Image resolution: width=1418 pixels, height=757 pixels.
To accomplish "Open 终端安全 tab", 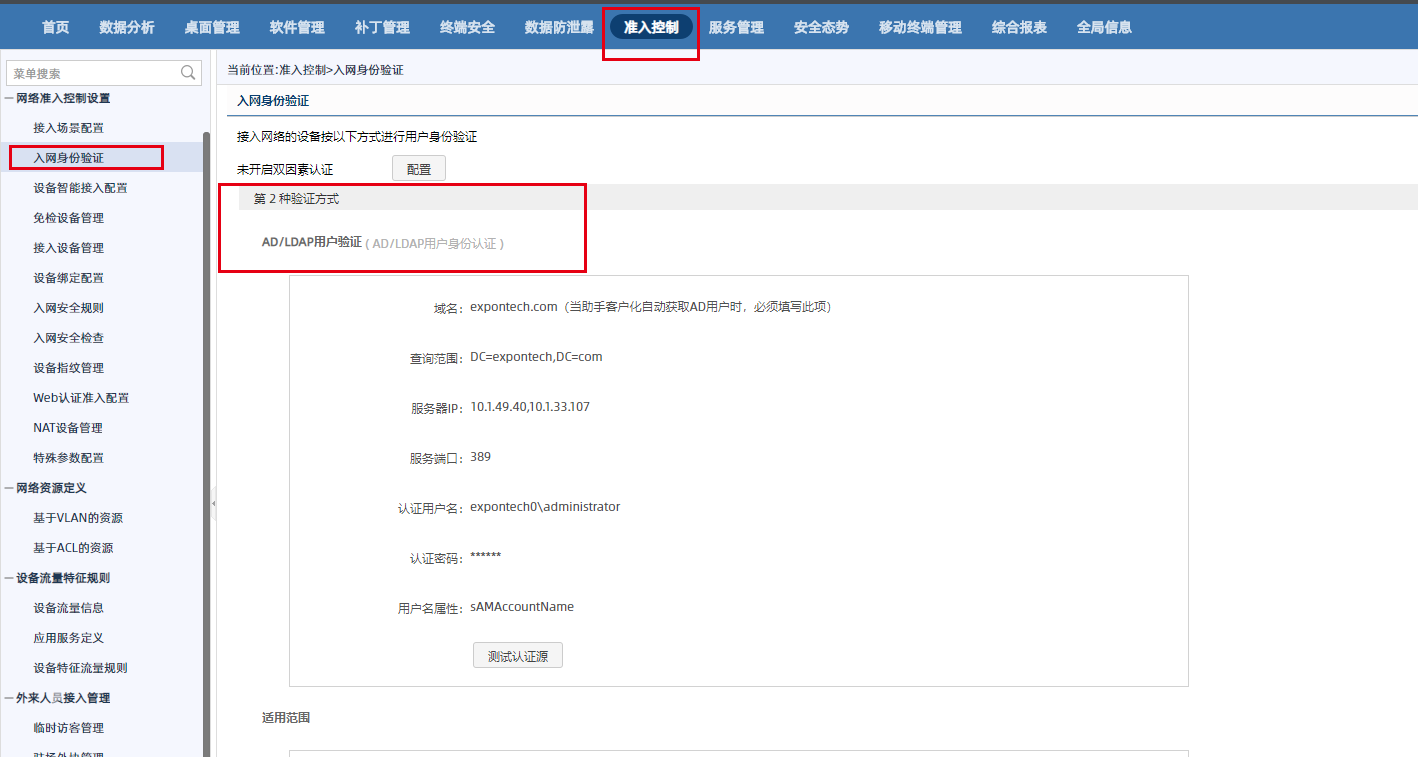I will point(467,27).
